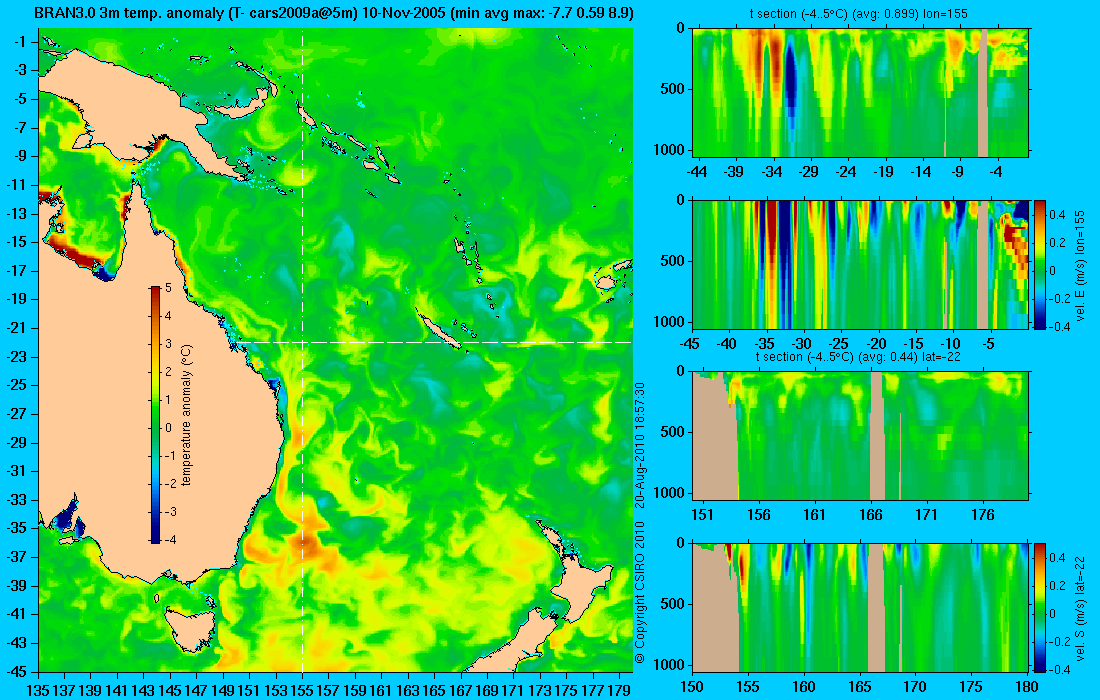Select the 't section lat=-22' panel title

click(x=858, y=357)
